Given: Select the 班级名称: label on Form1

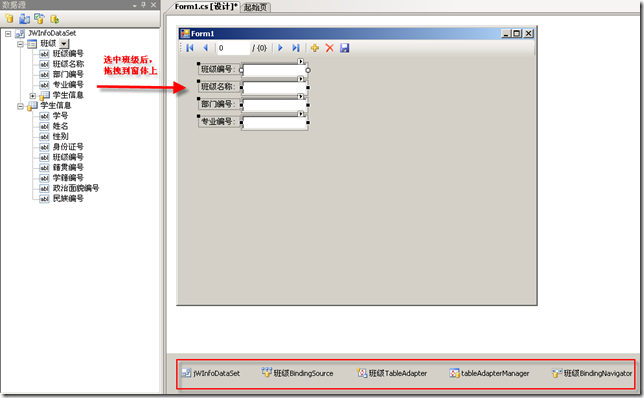Looking at the screenshot, I should pyautogui.click(x=219, y=87).
